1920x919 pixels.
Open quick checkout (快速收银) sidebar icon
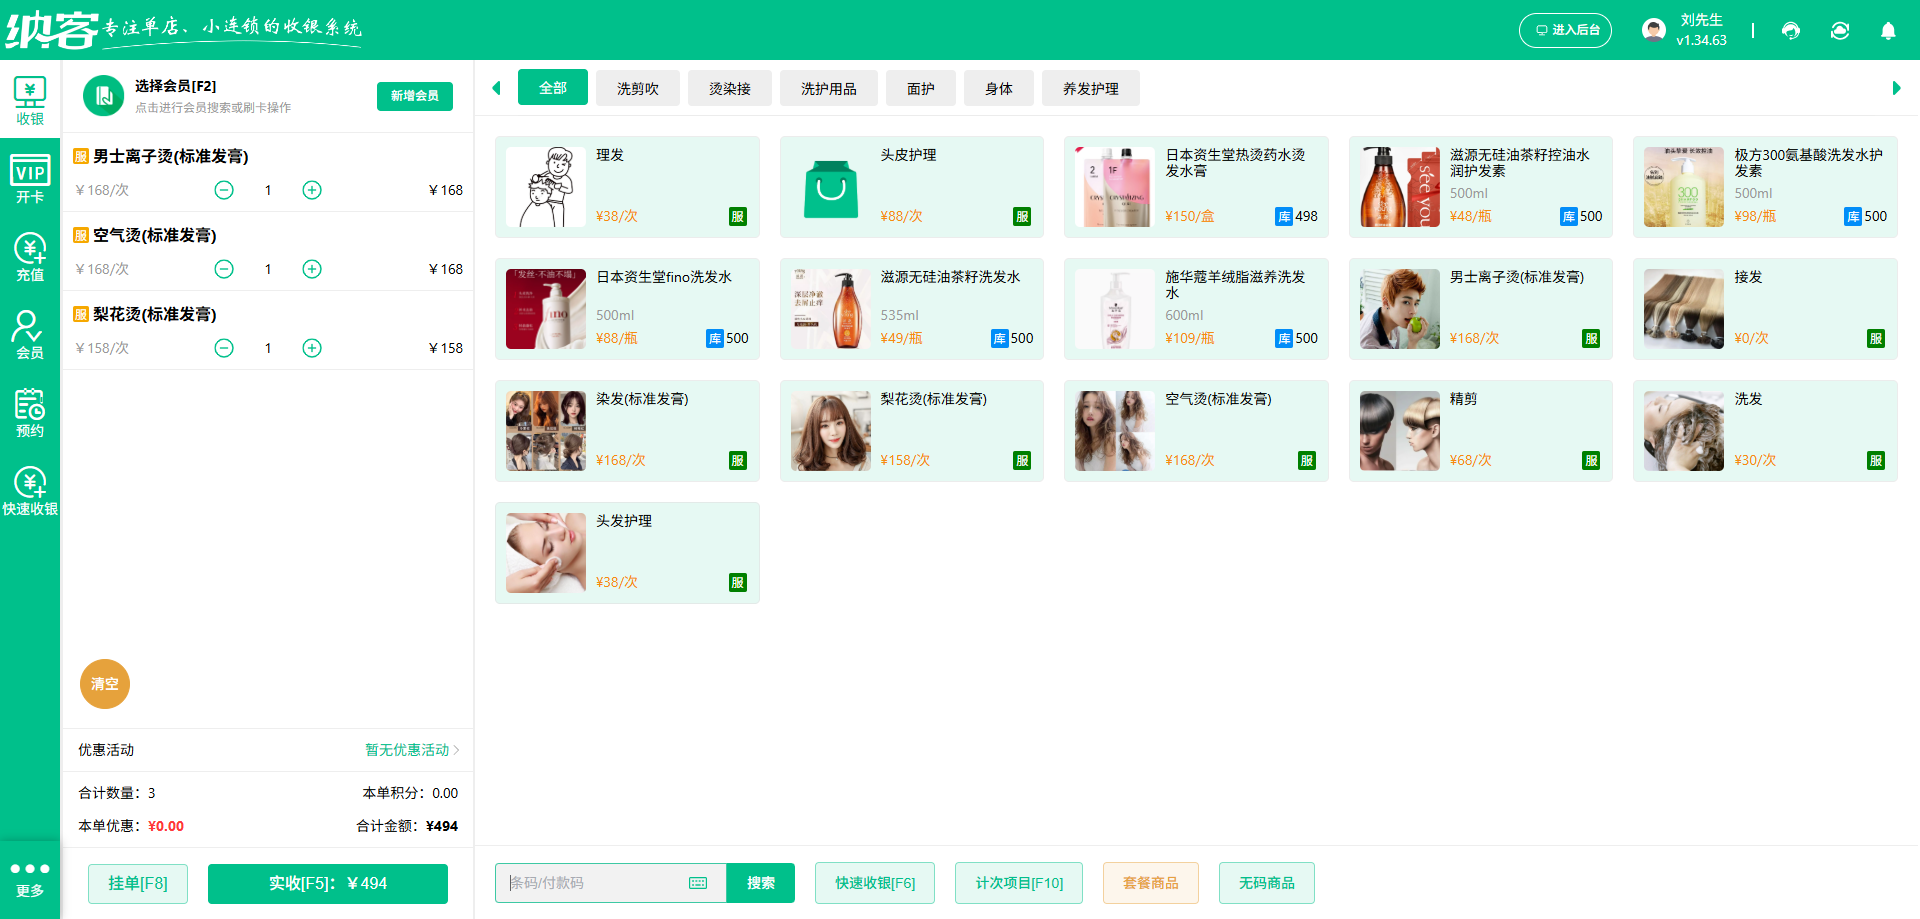30,491
